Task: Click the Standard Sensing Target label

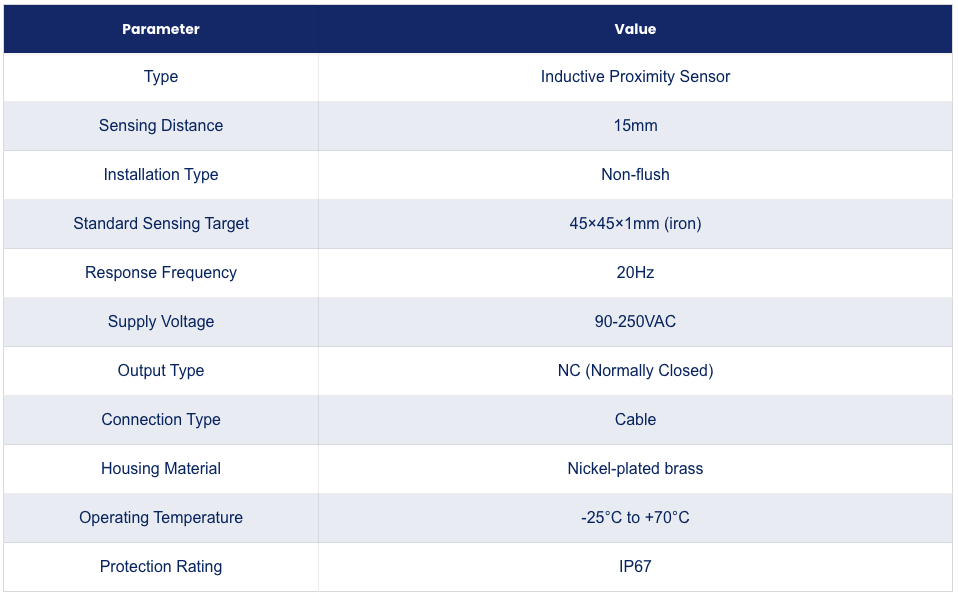Action: 161,224
